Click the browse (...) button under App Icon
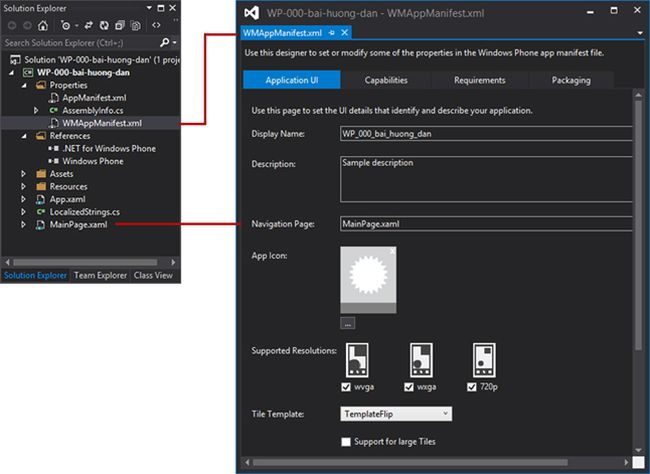The height and width of the screenshot is (474, 650). click(x=347, y=323)
